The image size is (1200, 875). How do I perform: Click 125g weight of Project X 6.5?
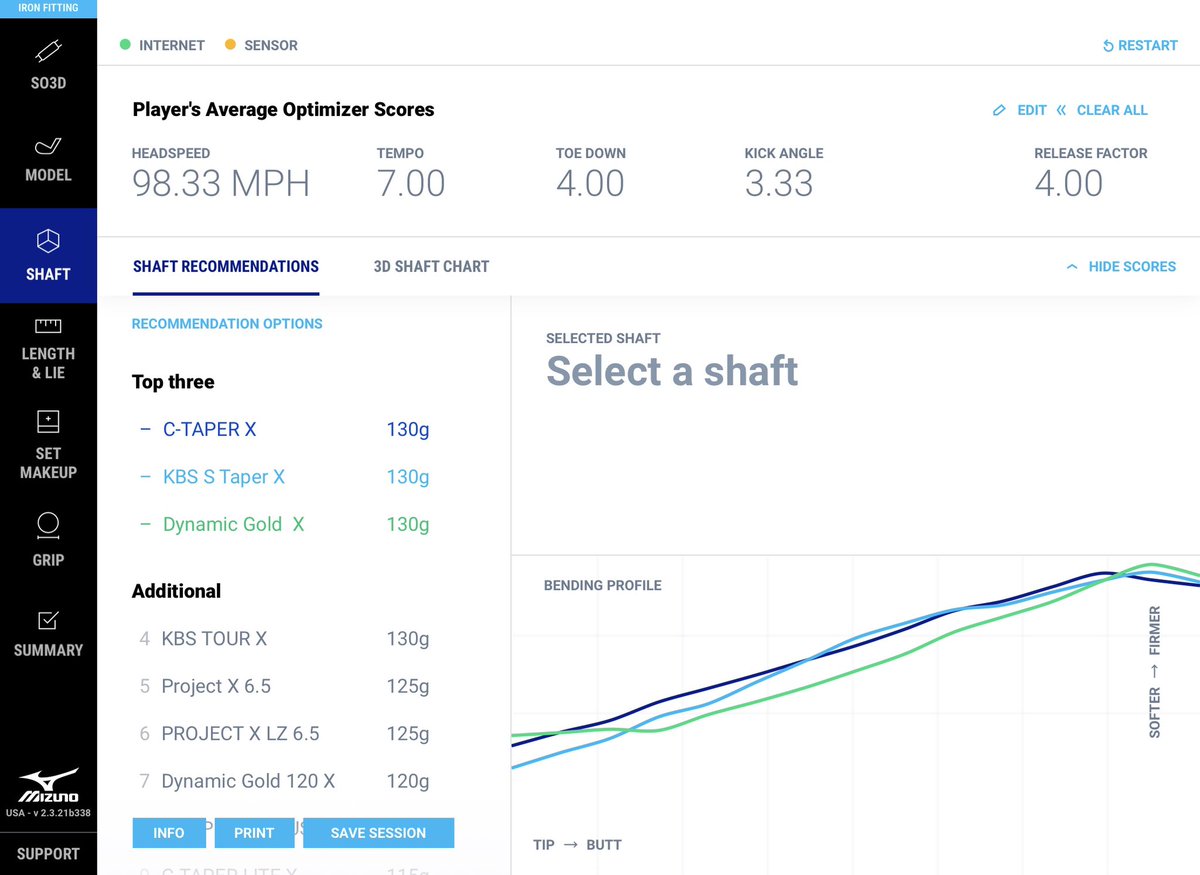click(408, 686)
